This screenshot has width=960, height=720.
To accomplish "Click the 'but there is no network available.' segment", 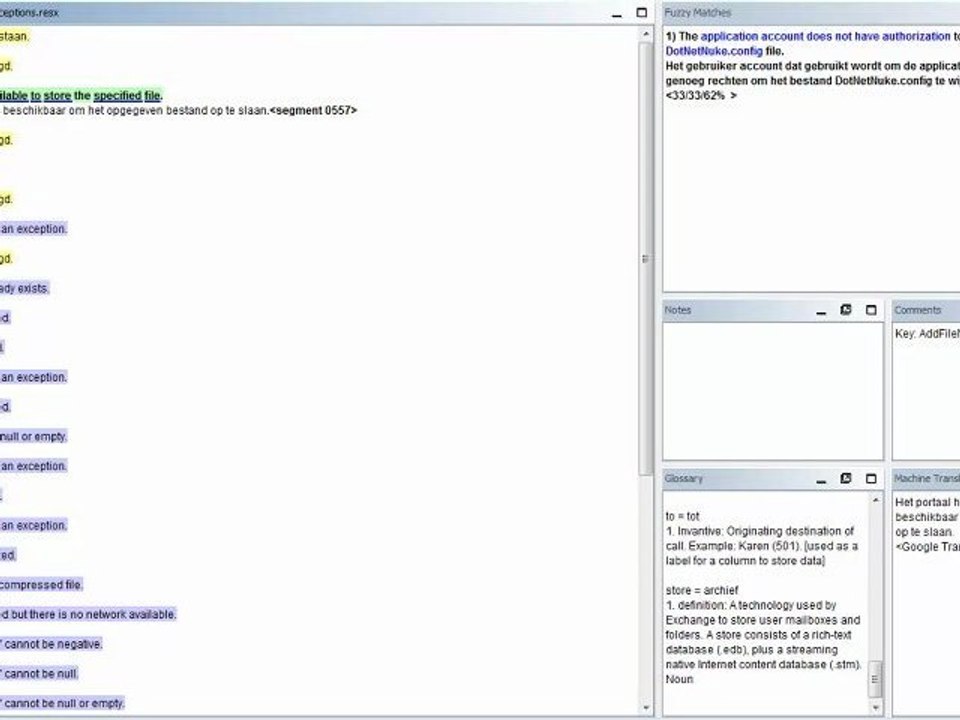I will click(88, 614).
